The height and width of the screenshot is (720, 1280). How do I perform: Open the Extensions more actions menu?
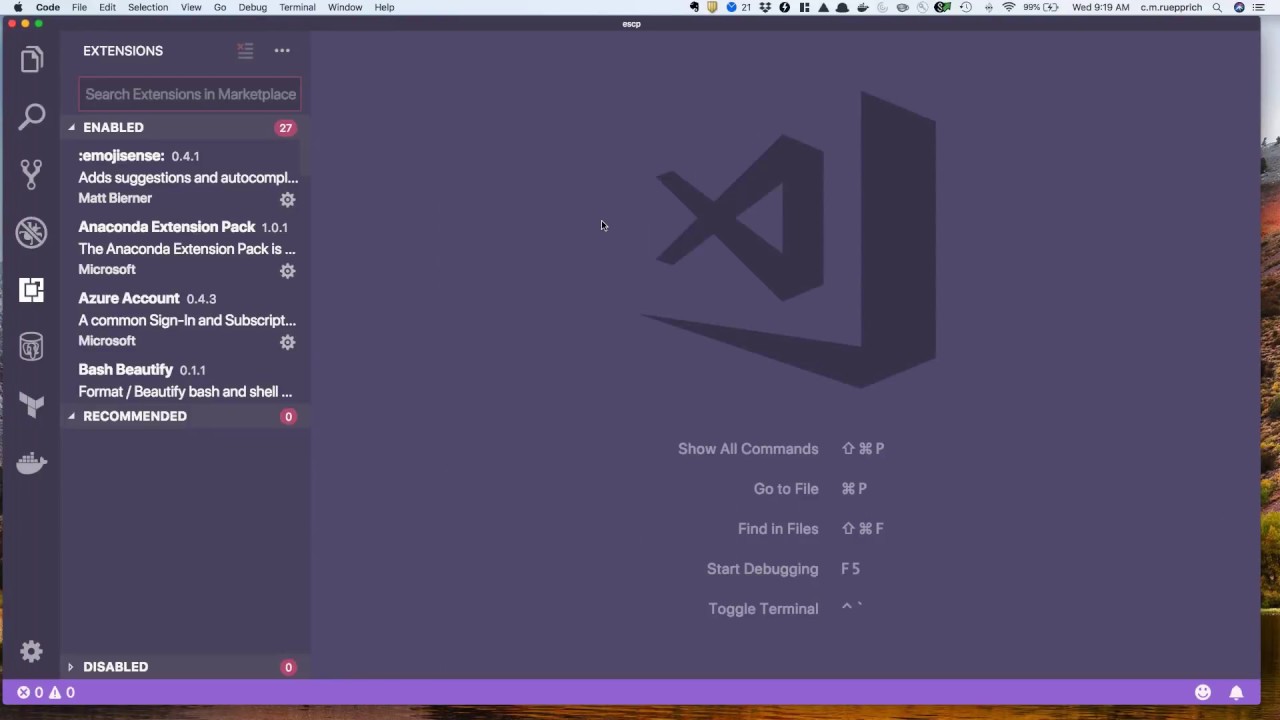click(x=282, y=50)
